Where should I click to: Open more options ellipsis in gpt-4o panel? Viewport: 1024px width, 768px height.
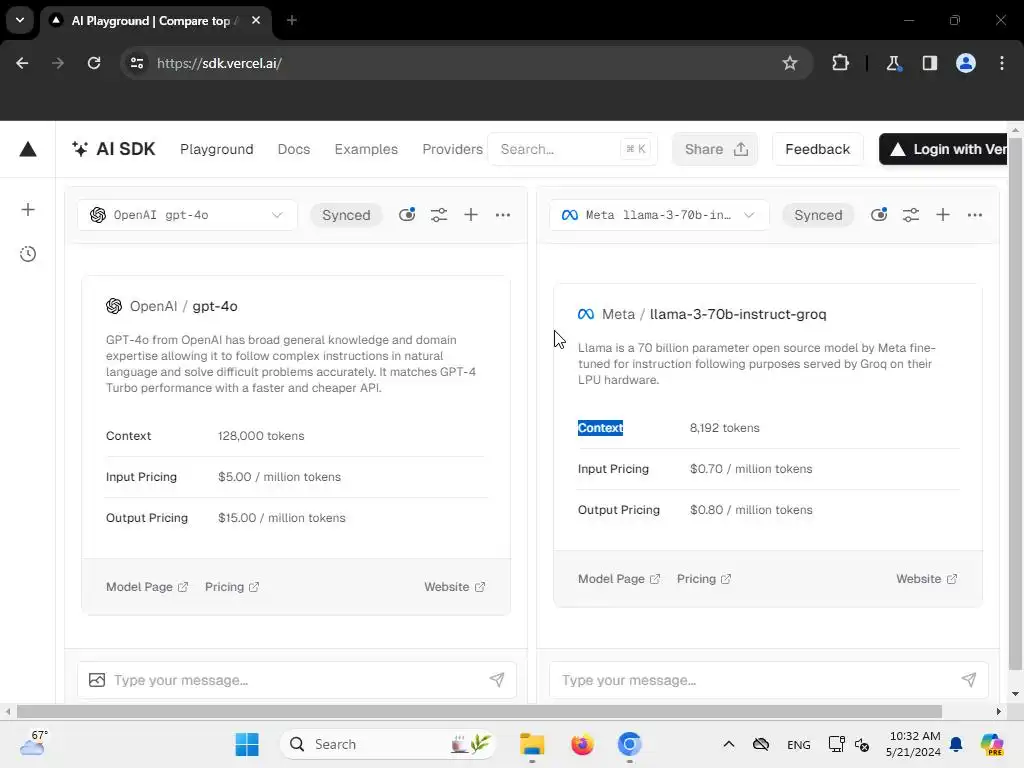pos(503,215)
